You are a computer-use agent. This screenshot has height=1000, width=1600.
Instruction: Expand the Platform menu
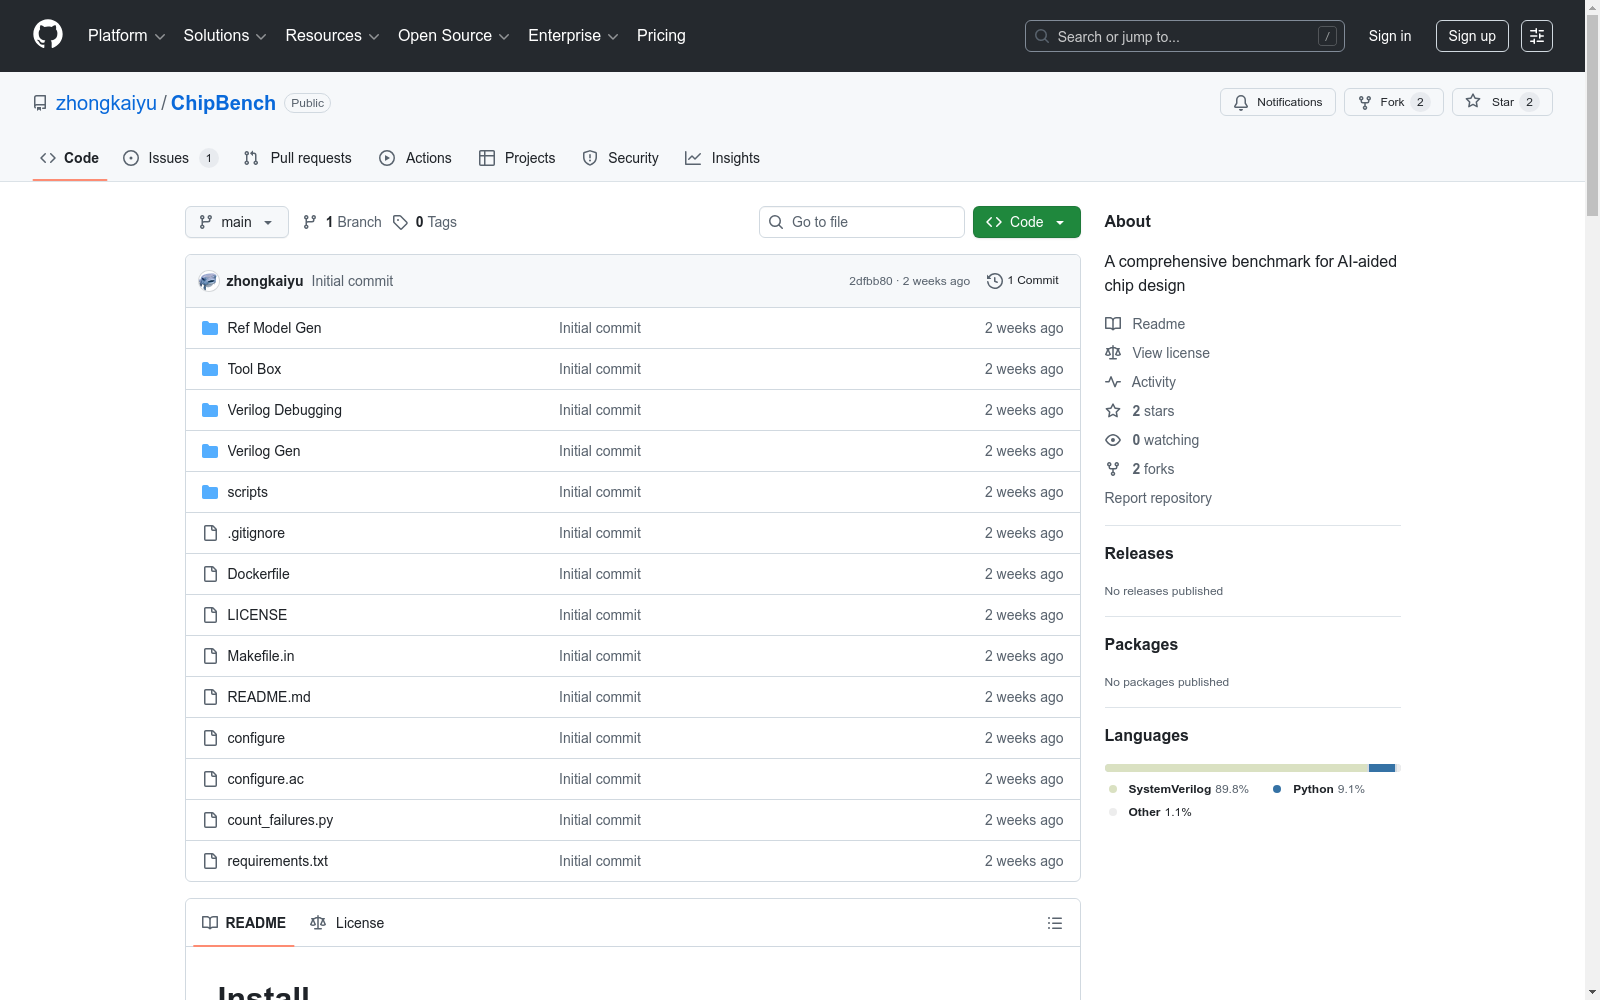[126, 36]
